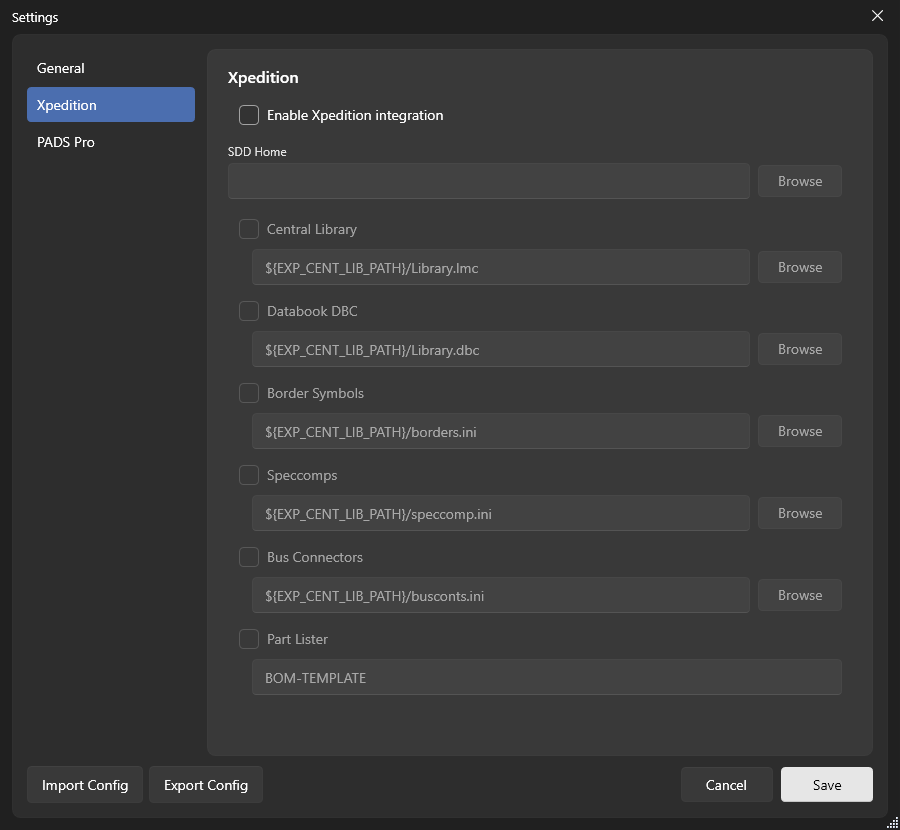
Task: Click the window resize grip icon
Action: (893, 823)
